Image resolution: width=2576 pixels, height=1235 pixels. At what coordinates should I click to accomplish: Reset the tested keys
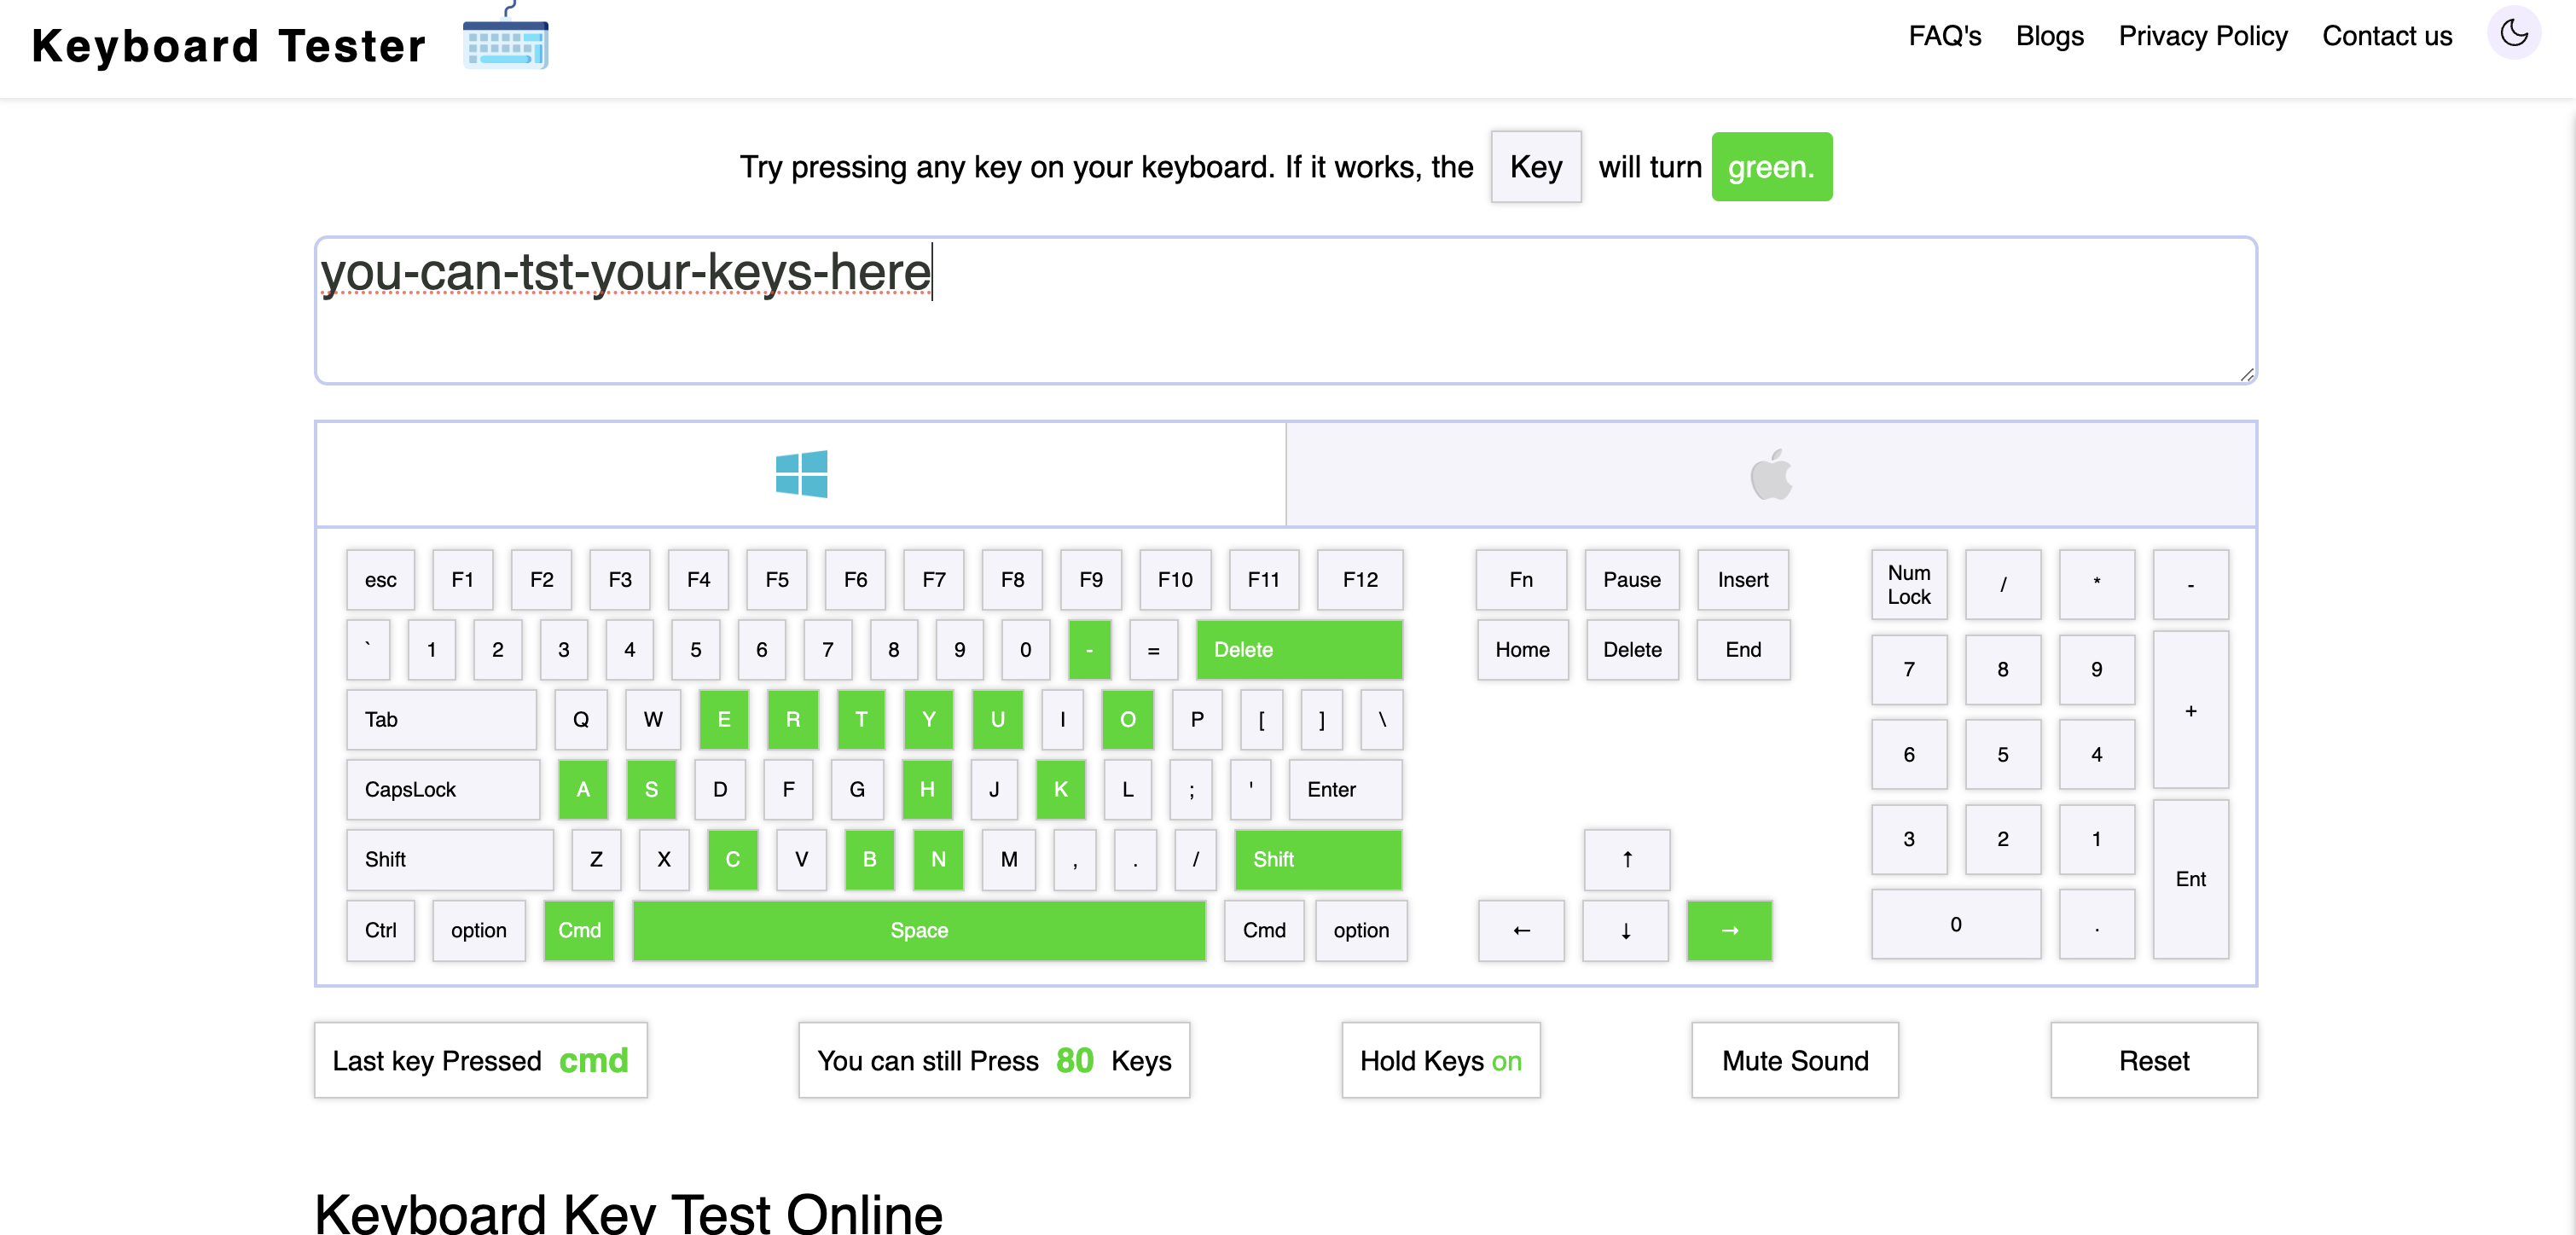(x=2154, y=1060)
